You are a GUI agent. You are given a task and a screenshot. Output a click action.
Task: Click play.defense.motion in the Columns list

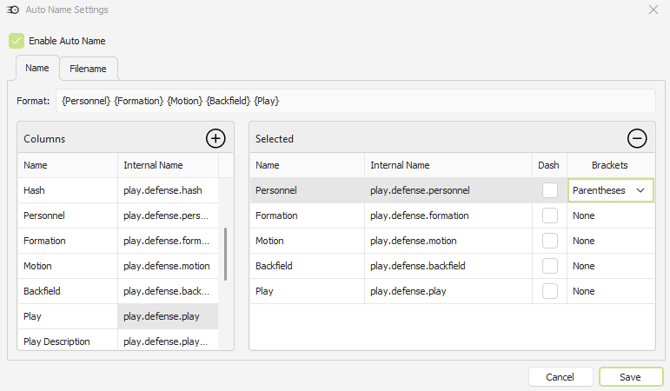pyautogui.click(x=168, y=266)
